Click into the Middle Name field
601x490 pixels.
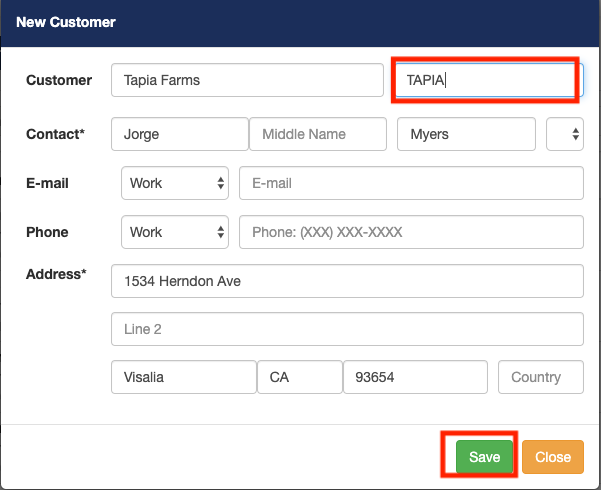317,134
